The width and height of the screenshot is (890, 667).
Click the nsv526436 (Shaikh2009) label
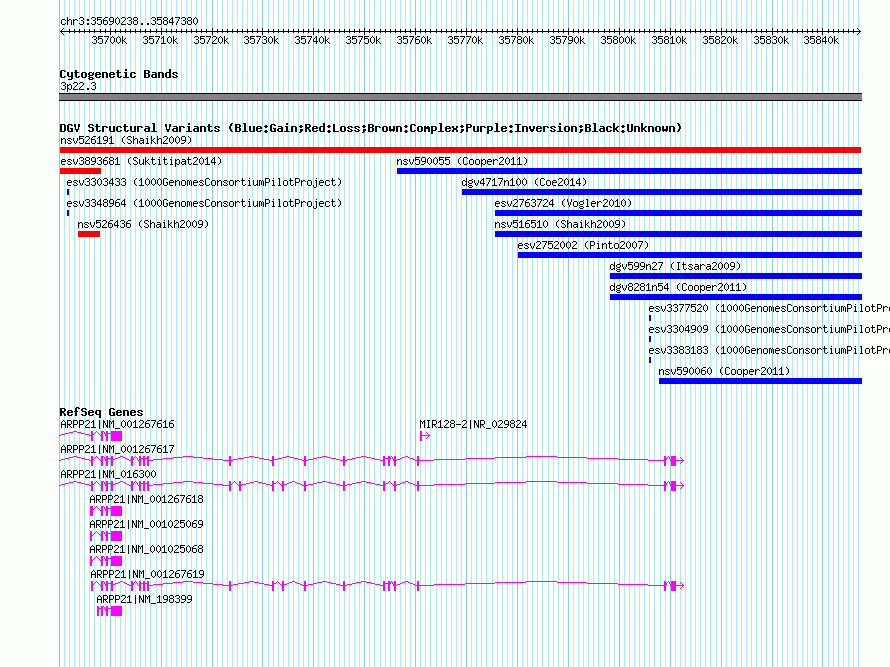pos(143,224)
